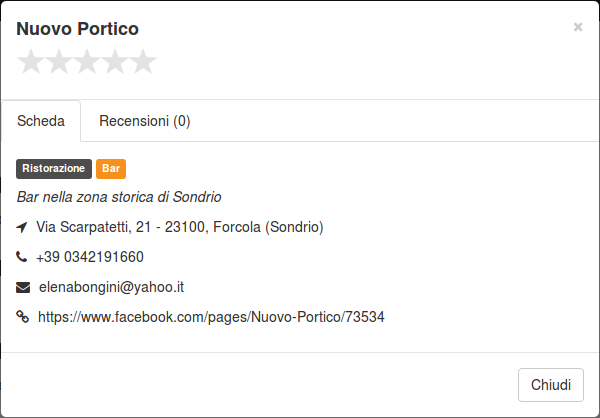The height and width of the screenshot is (418, 600).
Task: Click the envelope email icon
Action: pyautogui.click(x=23, y=287)
